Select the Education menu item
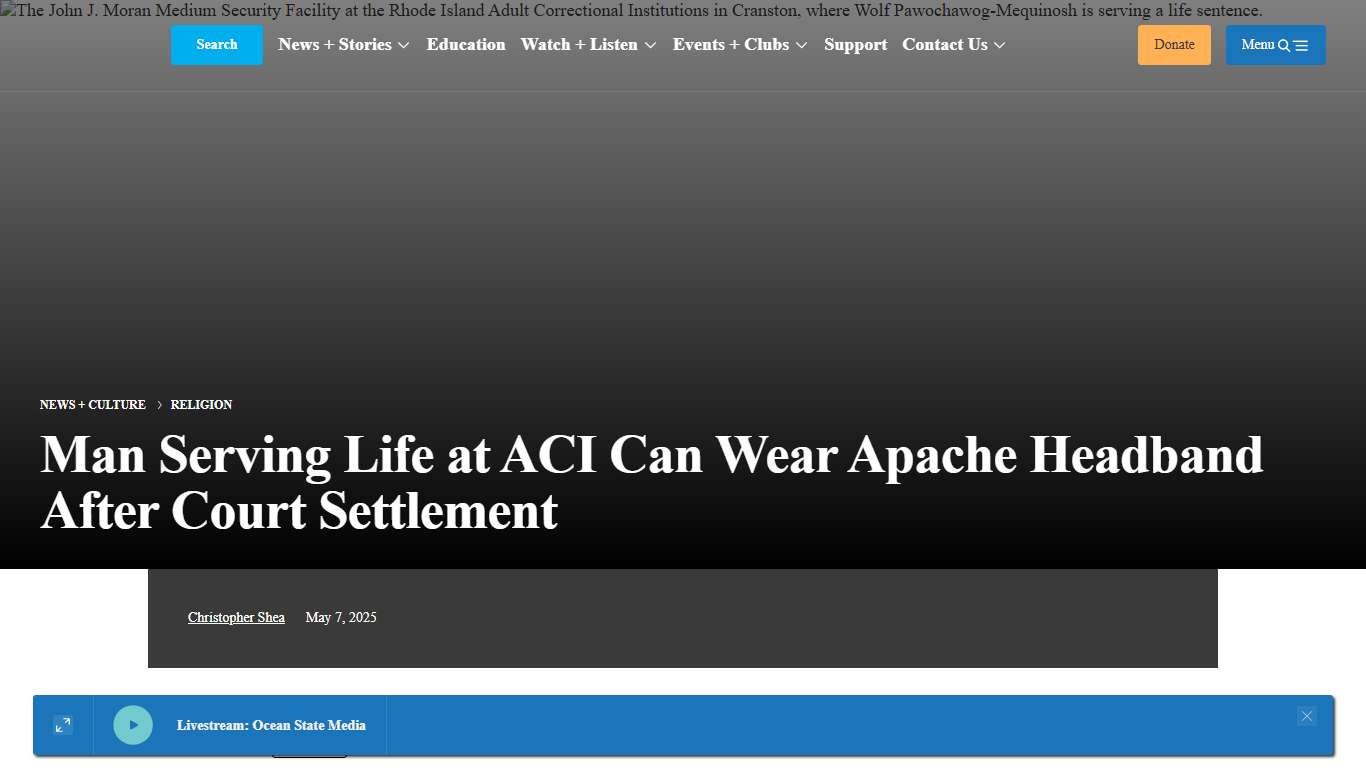Screen dimensions: 1366x768 pos(466,44)
